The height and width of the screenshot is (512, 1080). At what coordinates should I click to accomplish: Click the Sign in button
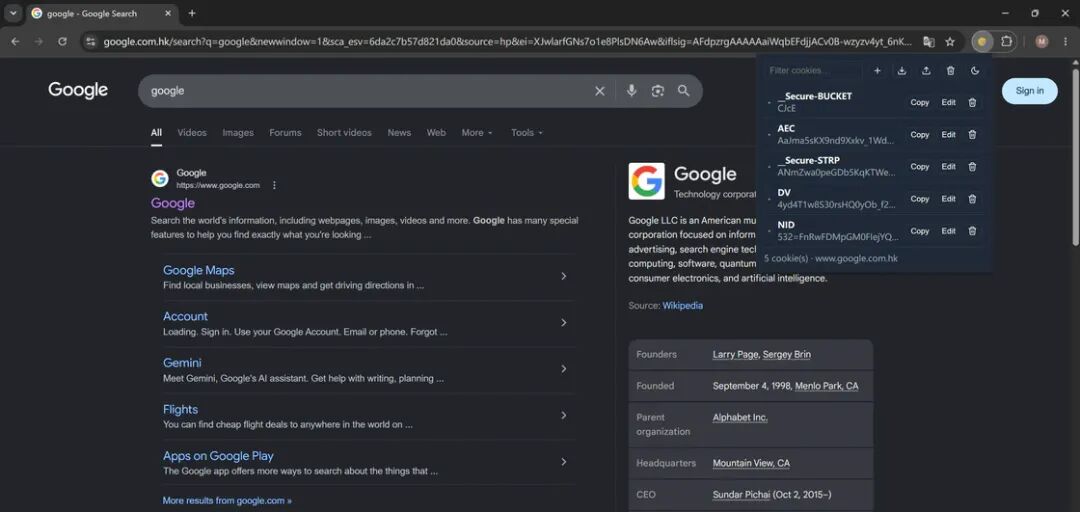[x=1029, y=91]
